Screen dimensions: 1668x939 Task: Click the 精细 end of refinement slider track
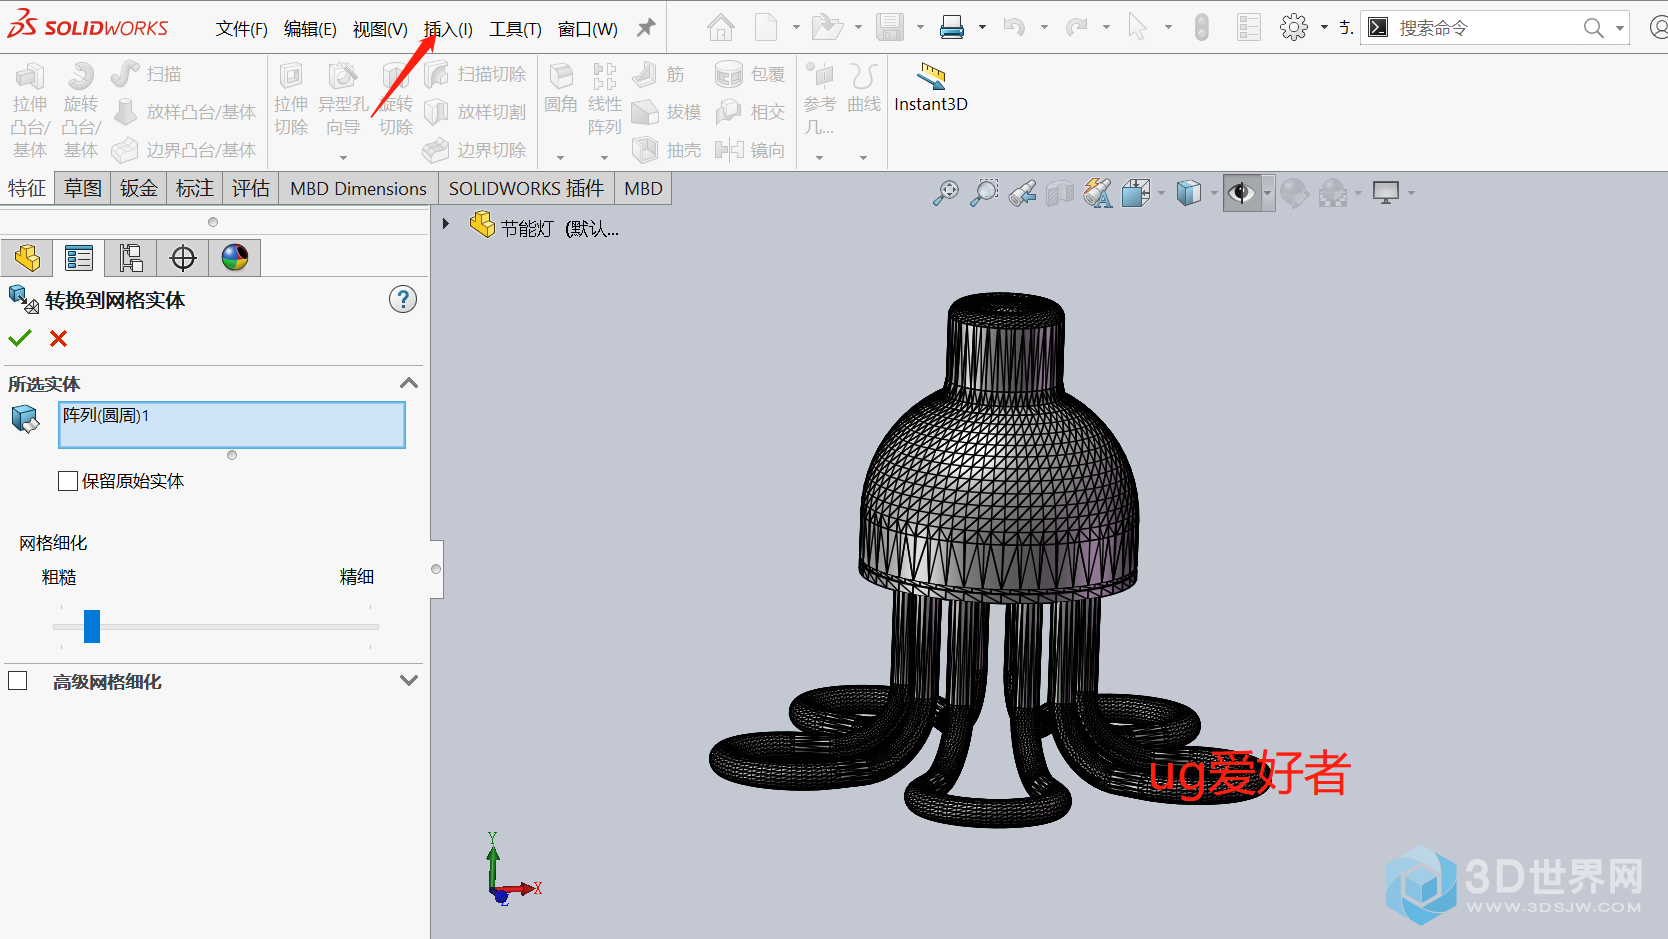[370, 626]
